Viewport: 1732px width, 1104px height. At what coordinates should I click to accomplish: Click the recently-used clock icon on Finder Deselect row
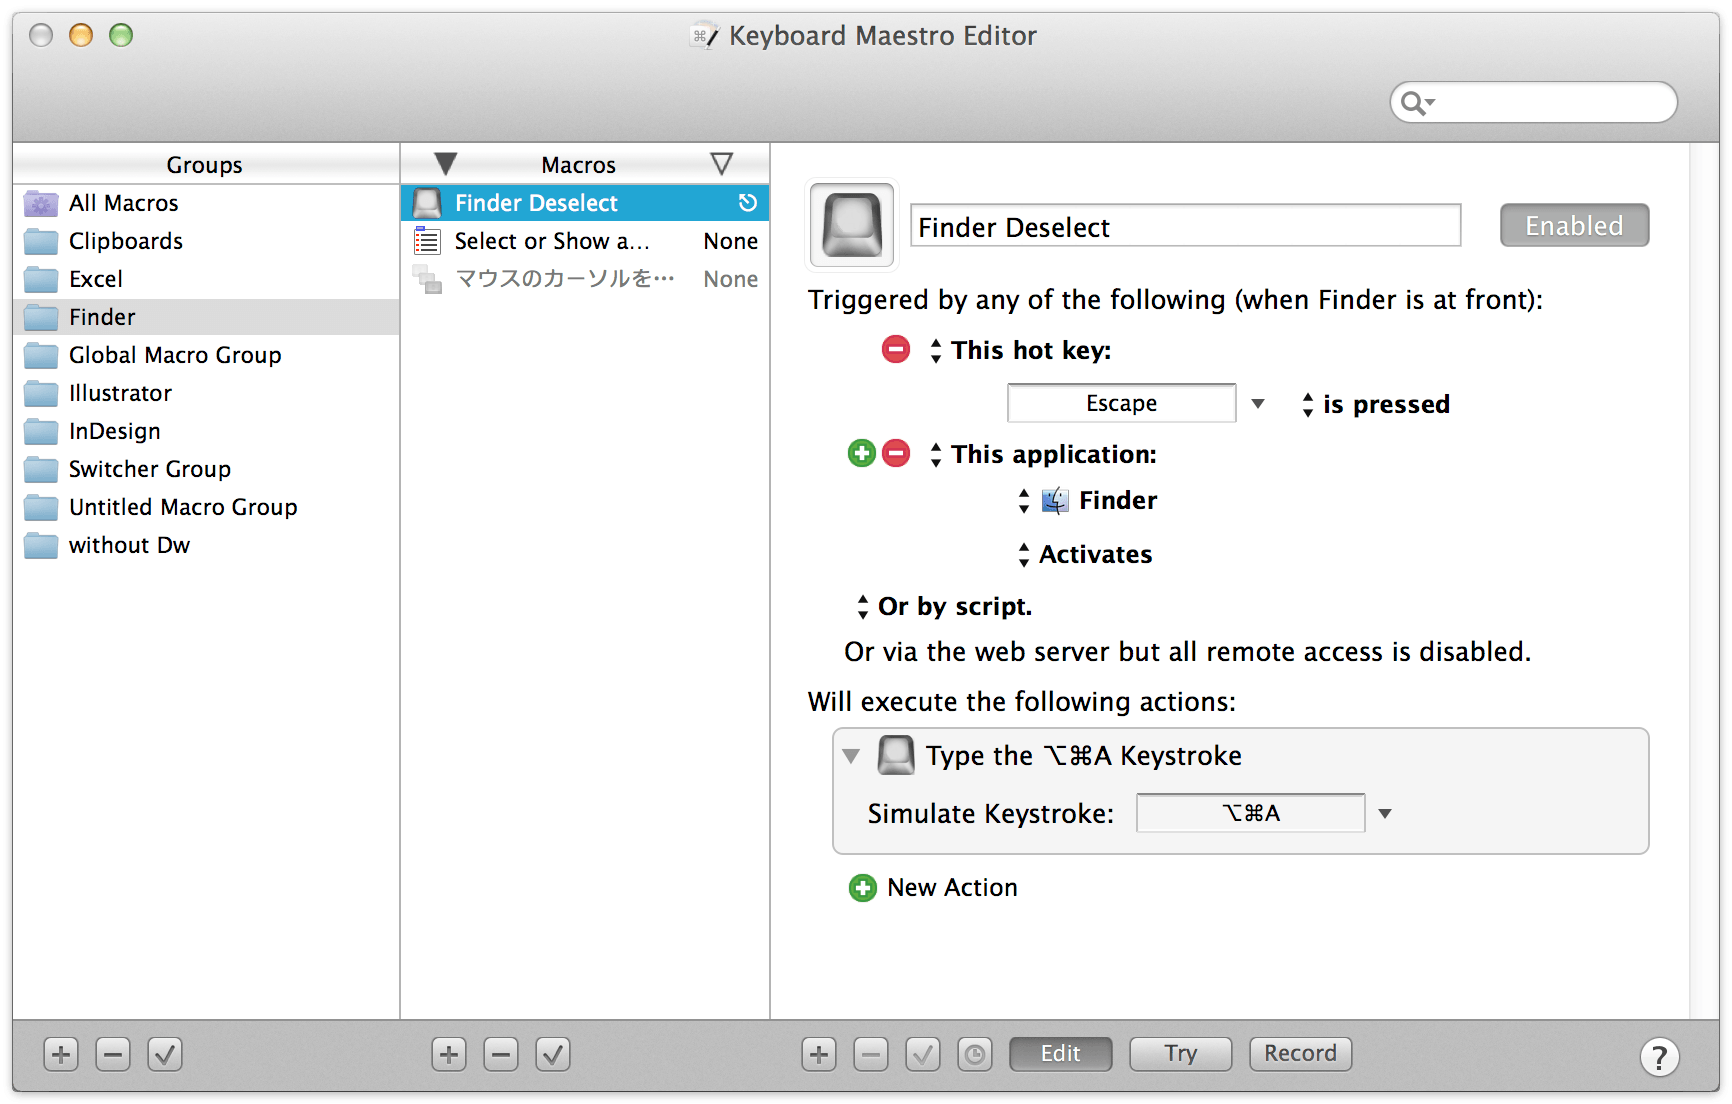748,203
